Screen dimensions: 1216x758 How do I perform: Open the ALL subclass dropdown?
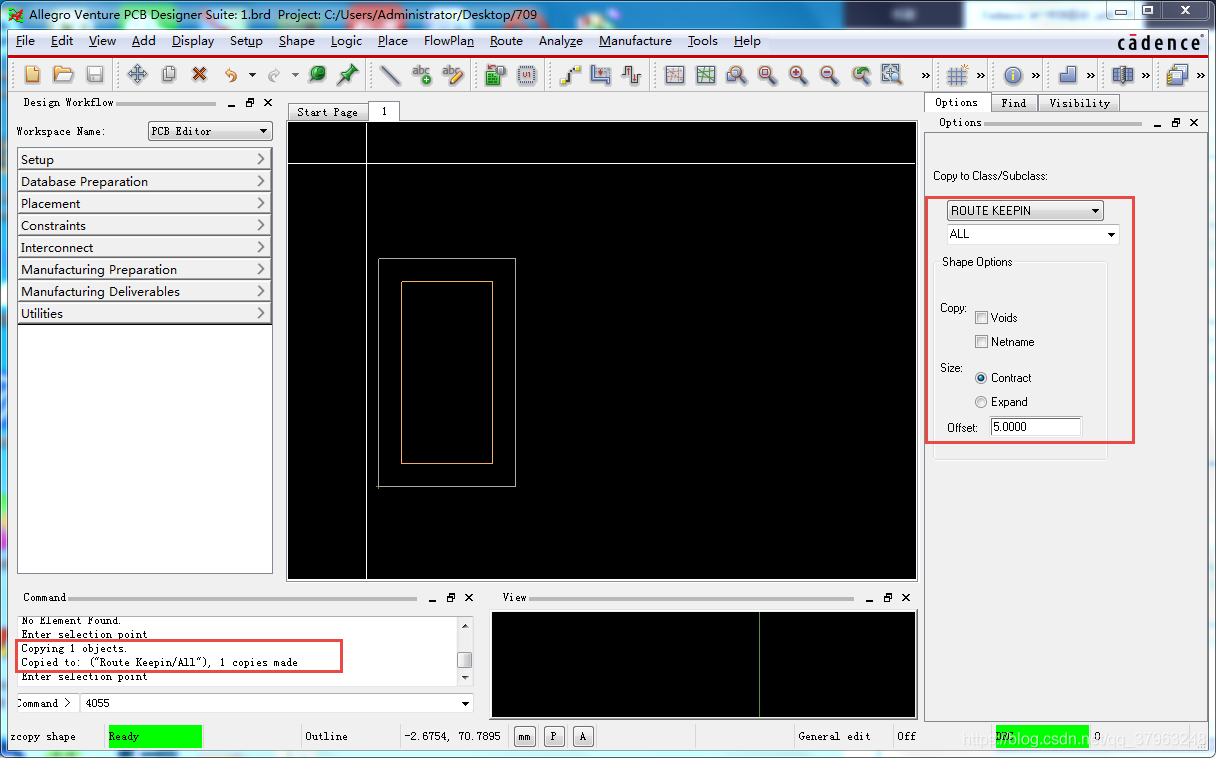[x=1032, y=234]
